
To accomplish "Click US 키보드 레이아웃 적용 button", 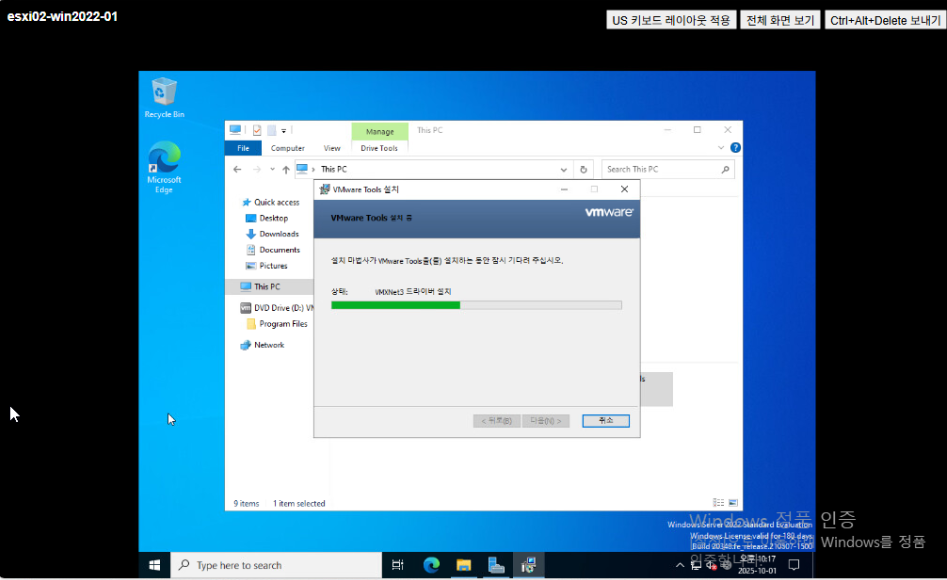I will [671, 20].
